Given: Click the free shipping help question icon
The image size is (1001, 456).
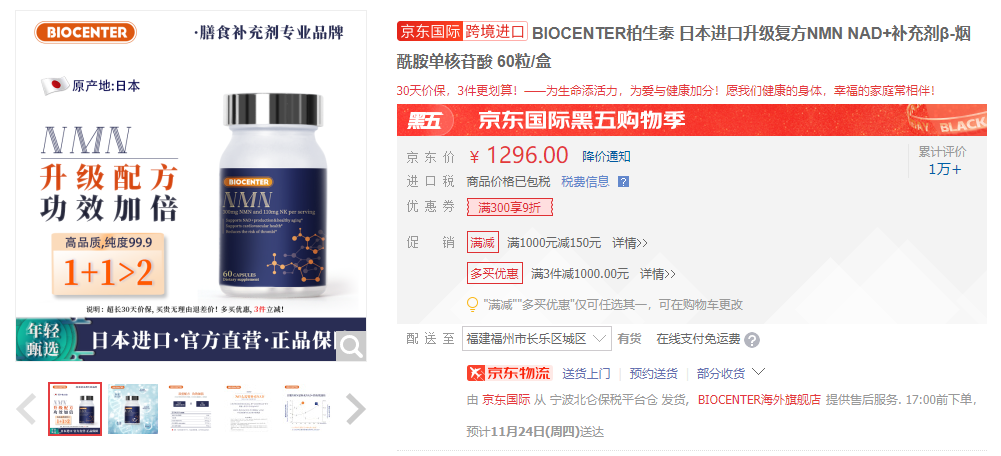Looking at the screenshot, I should tap(752, 340).
